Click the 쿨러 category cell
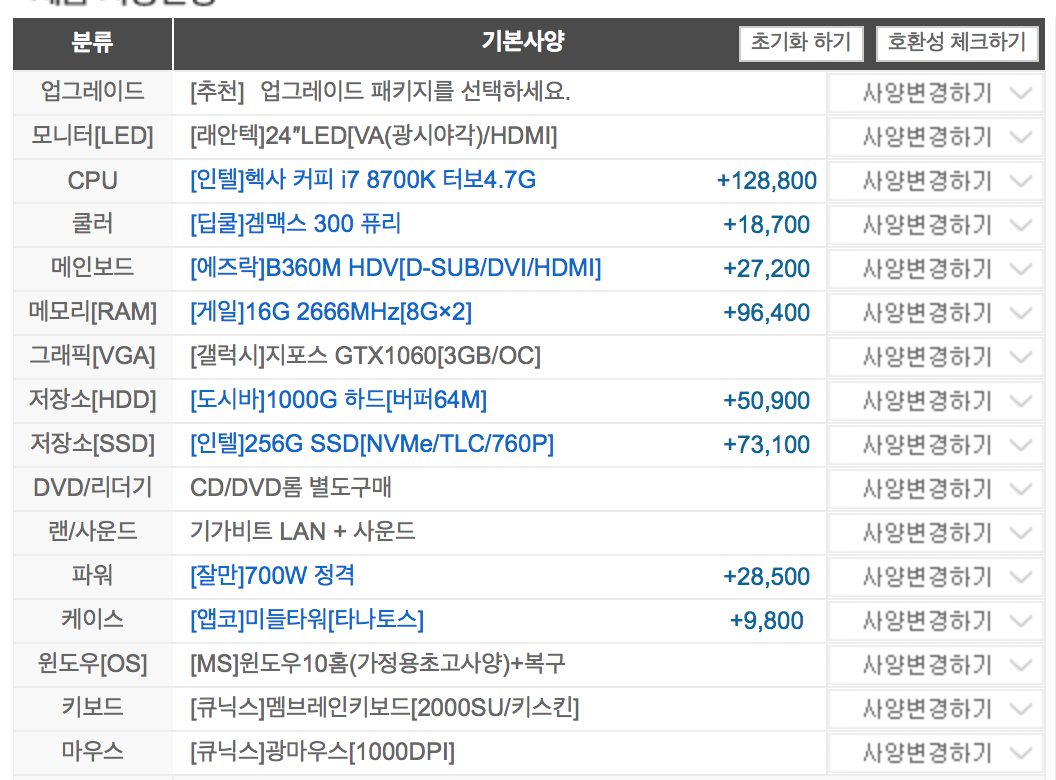This screenshot has height=780, width=1056. [93, 224]
